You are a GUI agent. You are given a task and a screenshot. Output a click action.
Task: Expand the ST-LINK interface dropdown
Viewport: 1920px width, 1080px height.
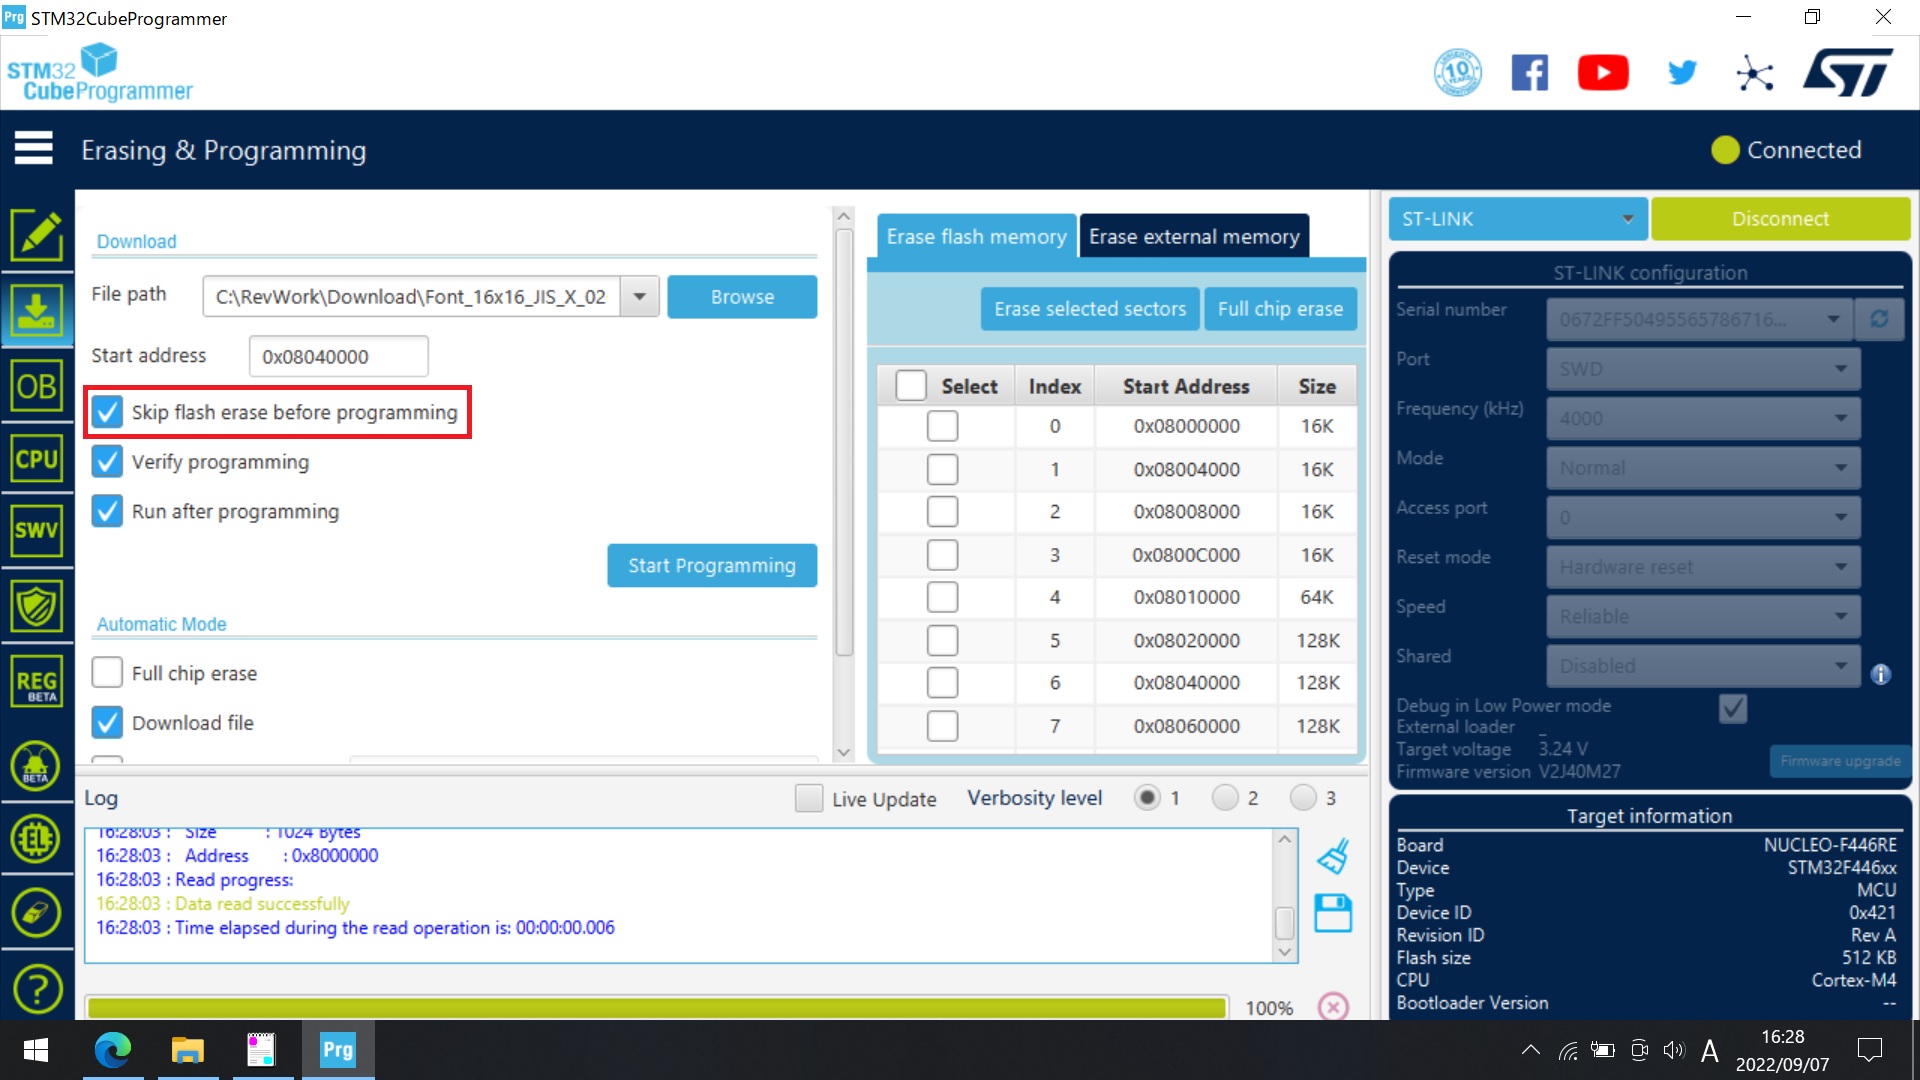[1625, 218]
